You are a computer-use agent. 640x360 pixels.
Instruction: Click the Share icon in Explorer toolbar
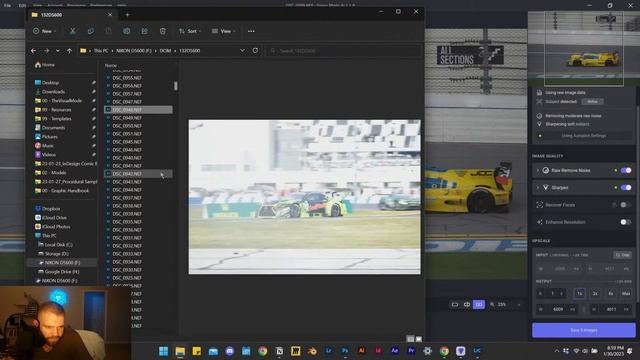(144, 31)
